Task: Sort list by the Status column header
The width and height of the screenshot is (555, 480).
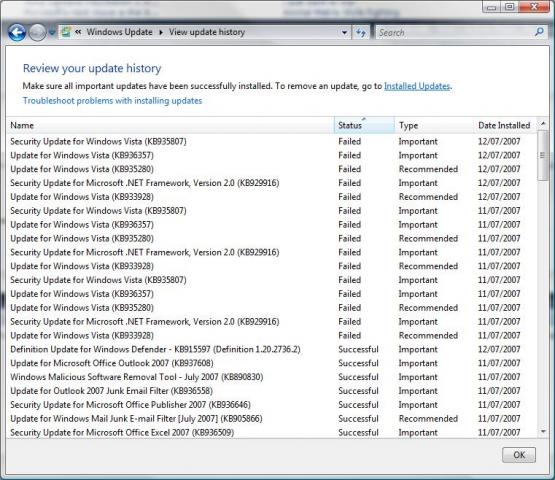Action: 364,125
